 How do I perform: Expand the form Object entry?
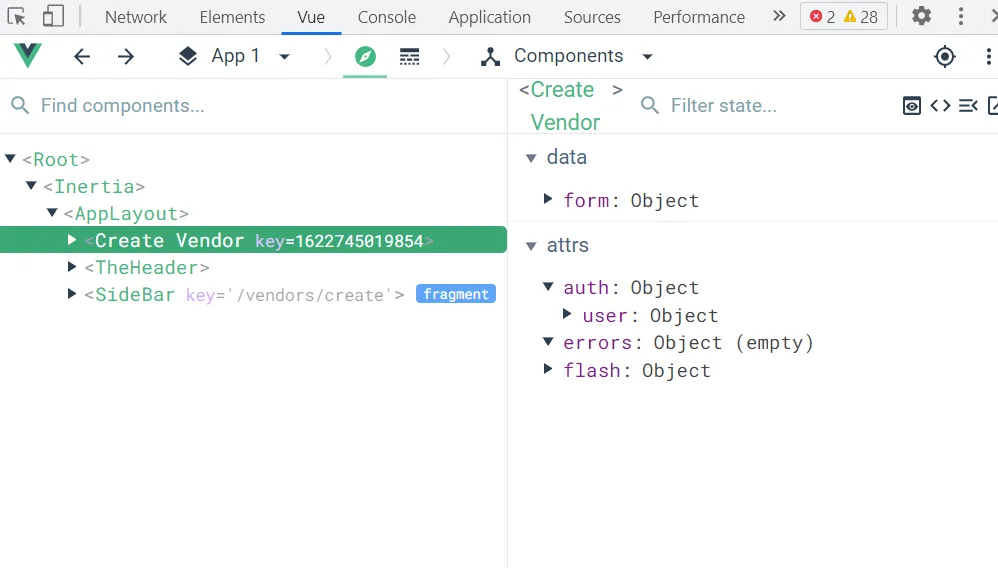point(548,200)
